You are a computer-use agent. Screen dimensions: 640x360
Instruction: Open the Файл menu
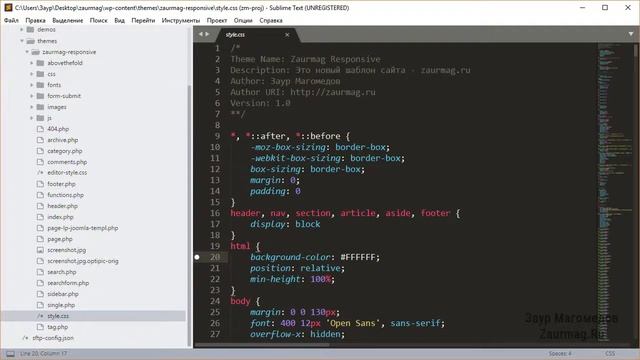click(11, 20)
